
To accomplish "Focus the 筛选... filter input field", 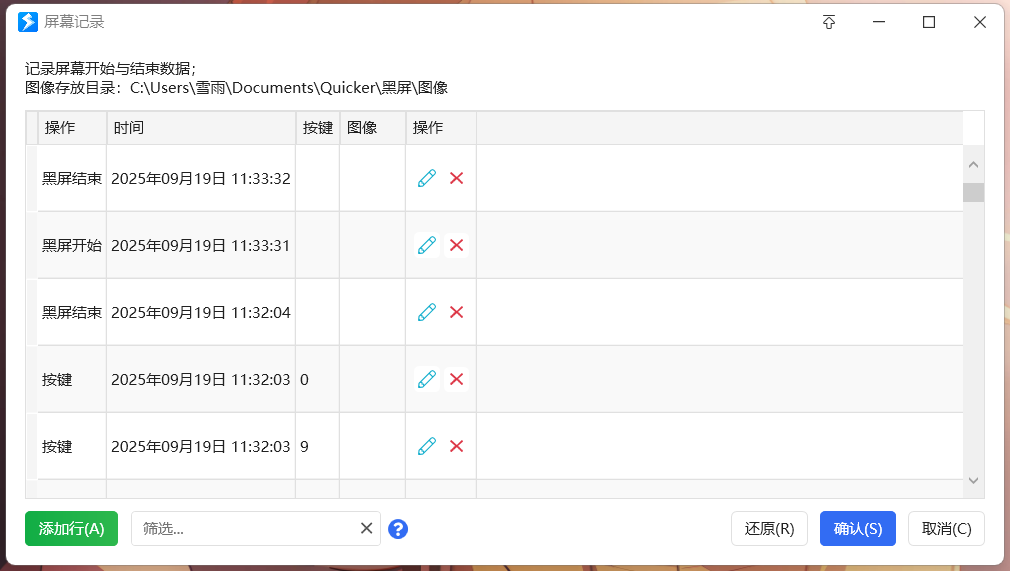I will pyautogui.click(x=245, y=529).
